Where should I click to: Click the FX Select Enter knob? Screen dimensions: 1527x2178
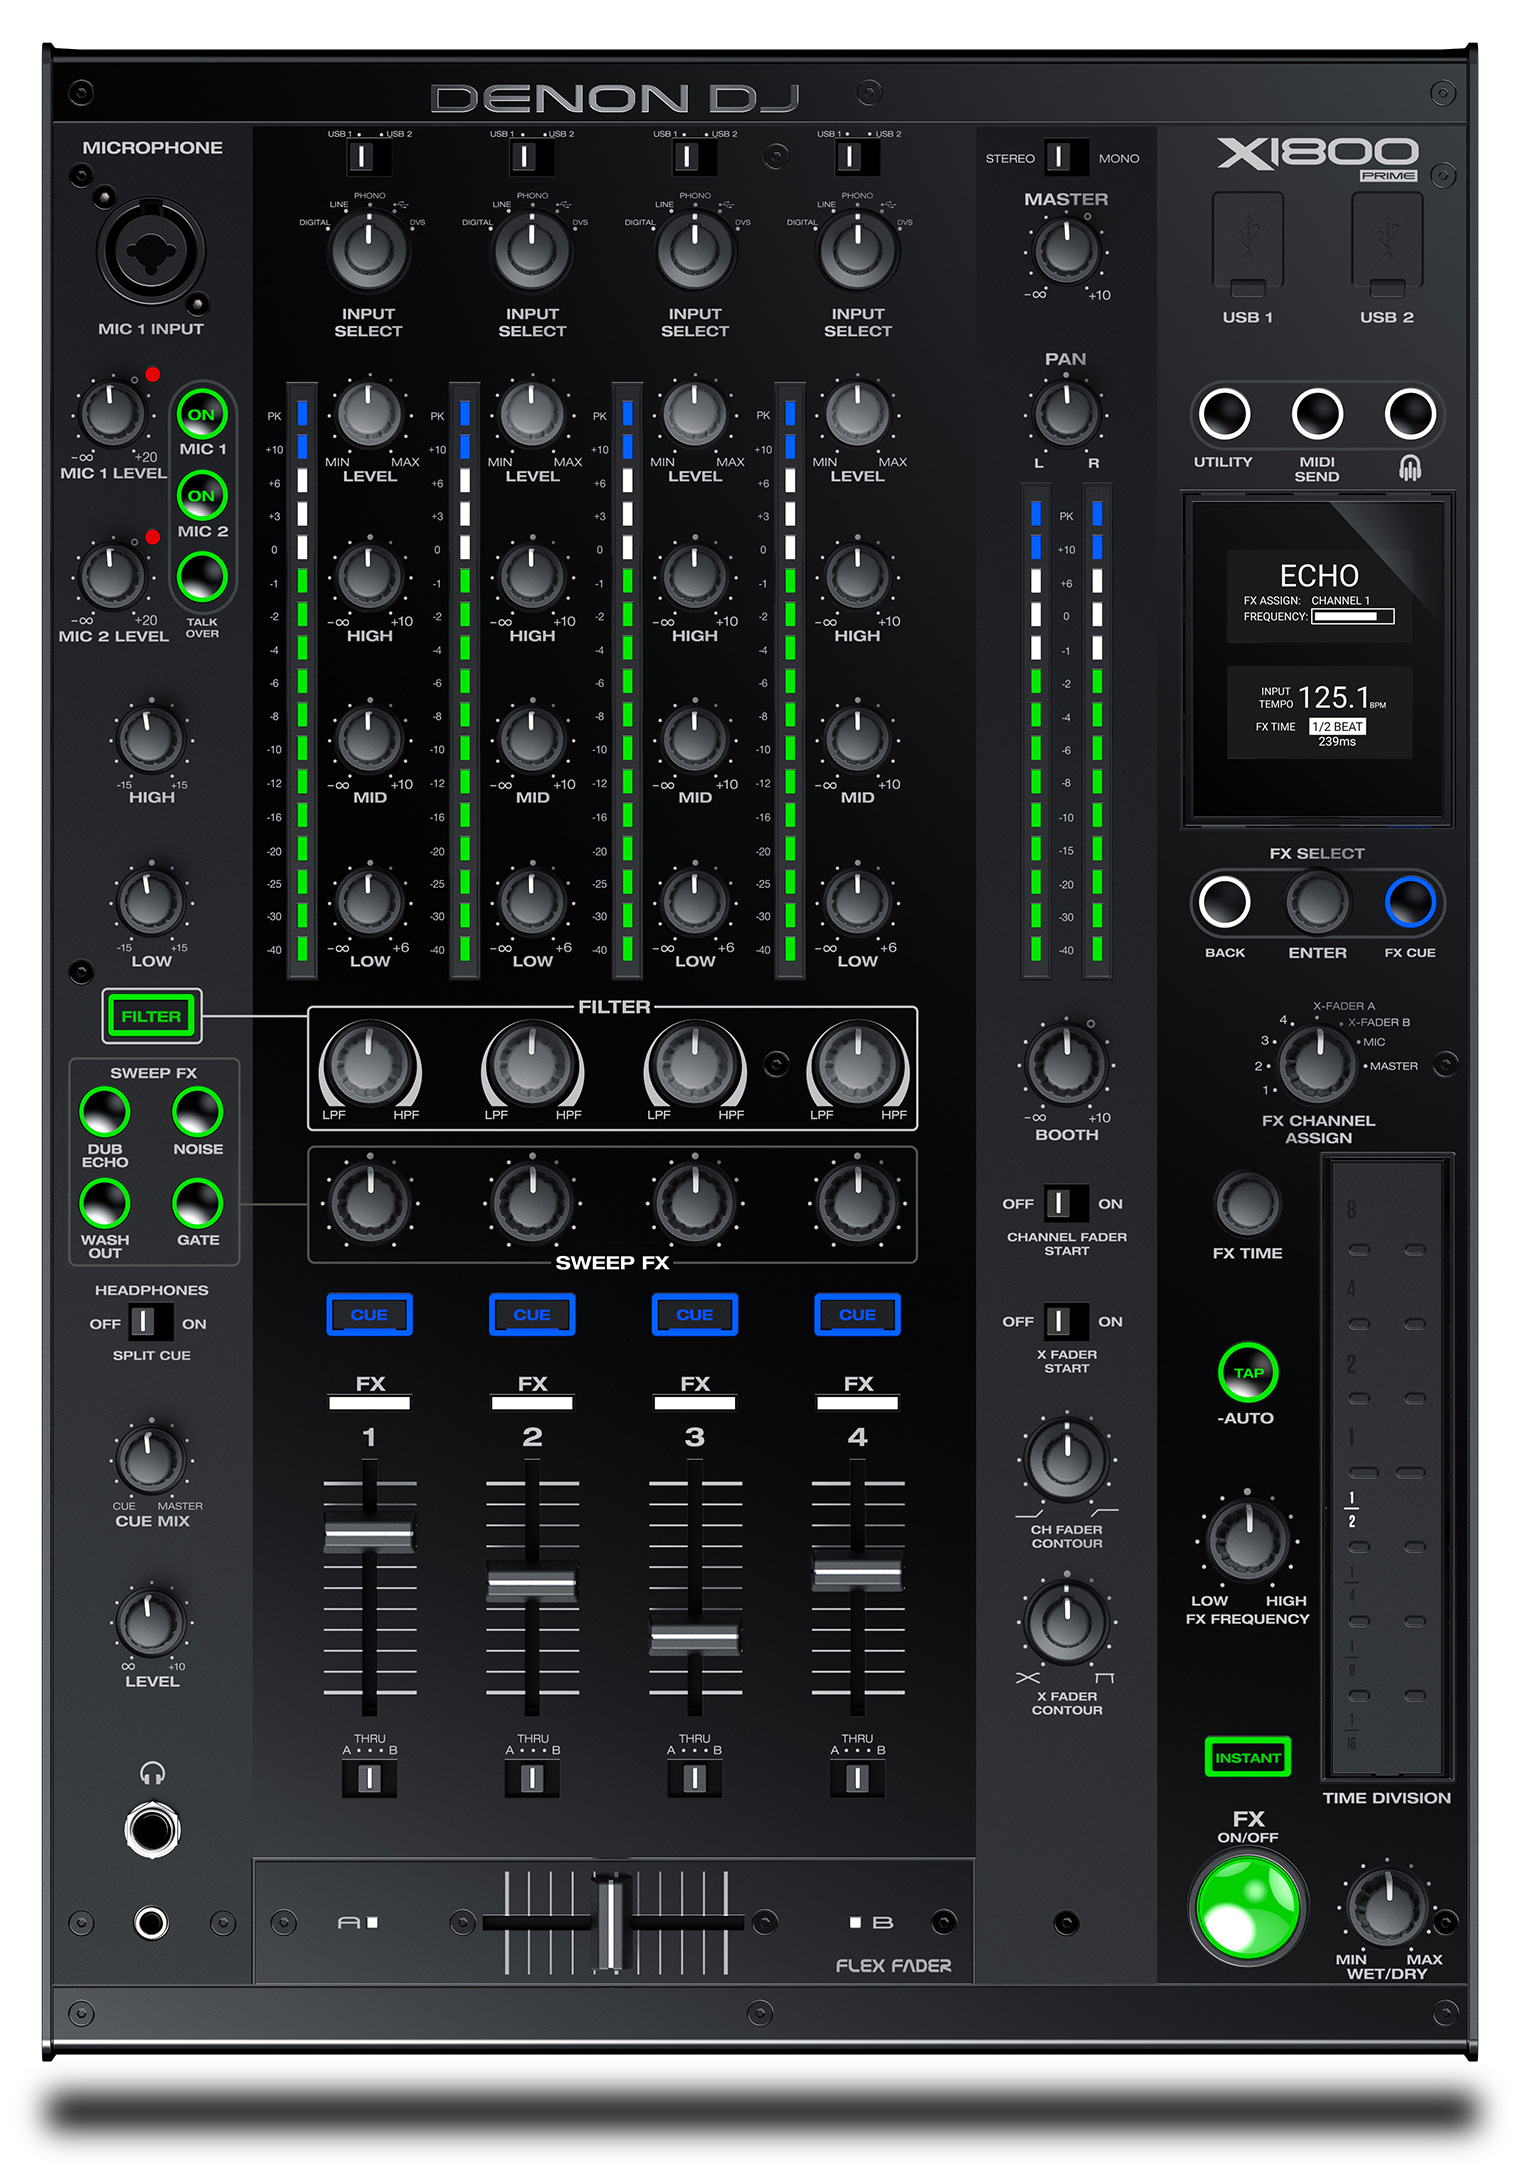coord(1317,902)
